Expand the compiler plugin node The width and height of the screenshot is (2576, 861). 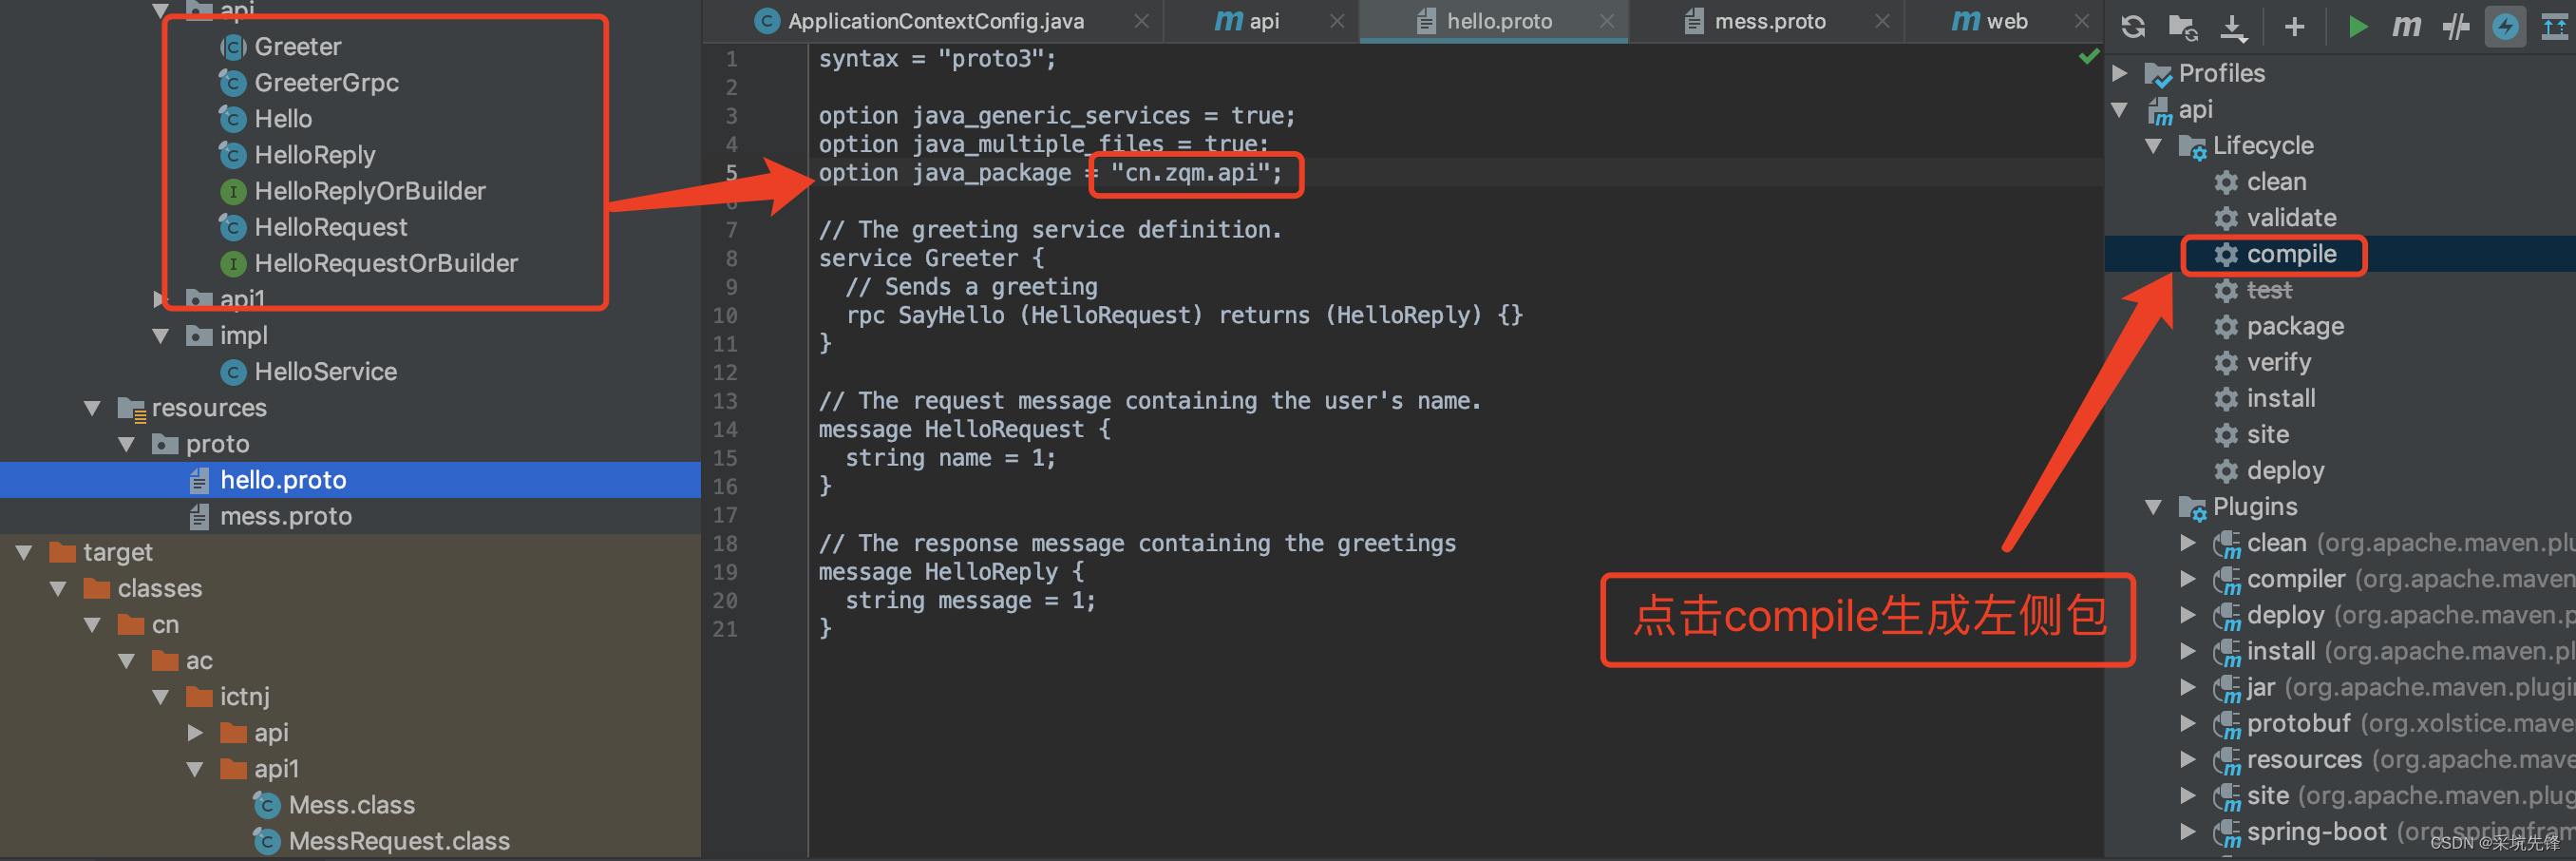coord(2188,579)
